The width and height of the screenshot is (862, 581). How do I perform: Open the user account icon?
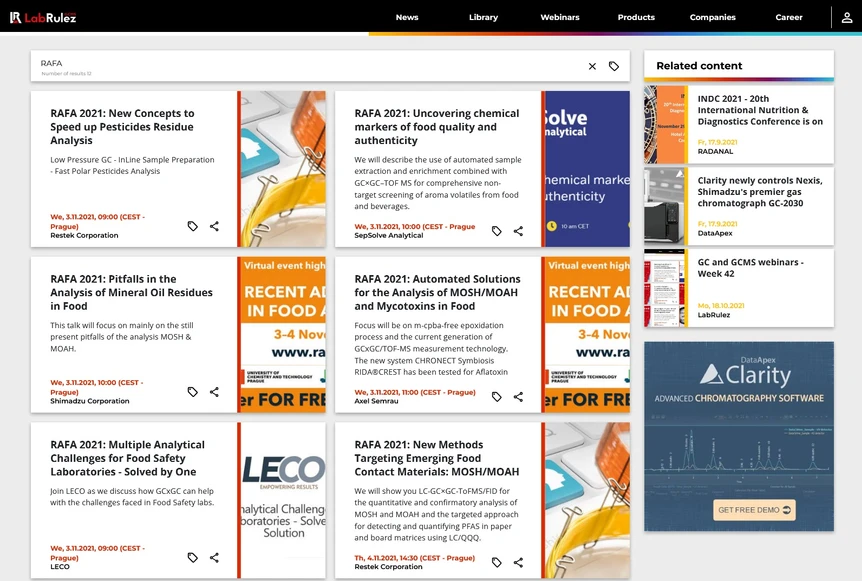click(847, 18)
